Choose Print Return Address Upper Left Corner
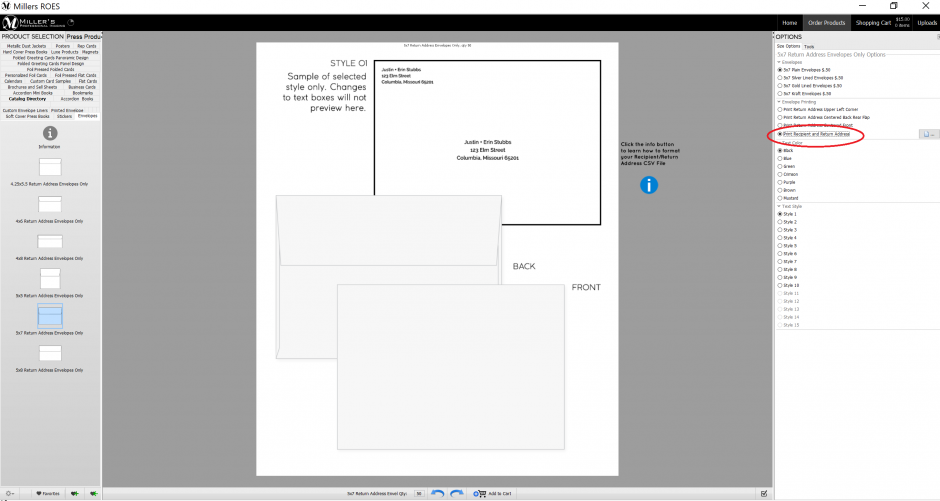Viewport: 940px width, 501px height. point(818,110)
